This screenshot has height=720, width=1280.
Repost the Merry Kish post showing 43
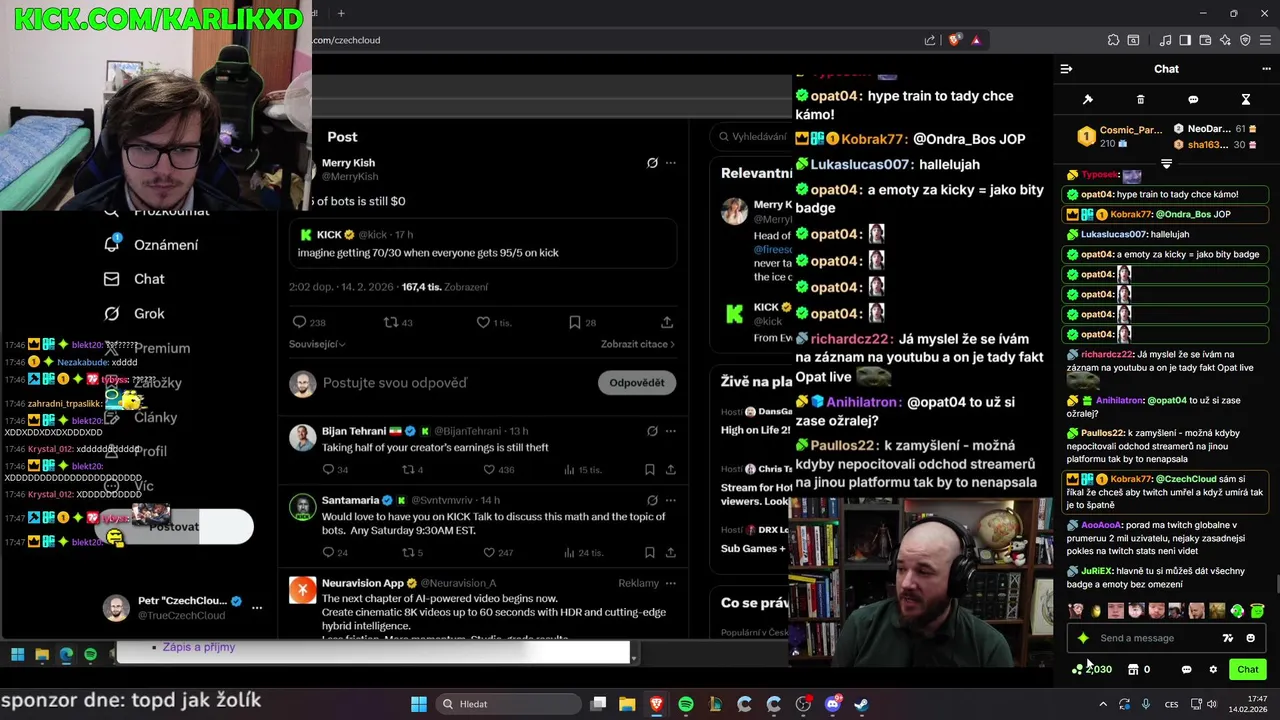click(398, 322)
